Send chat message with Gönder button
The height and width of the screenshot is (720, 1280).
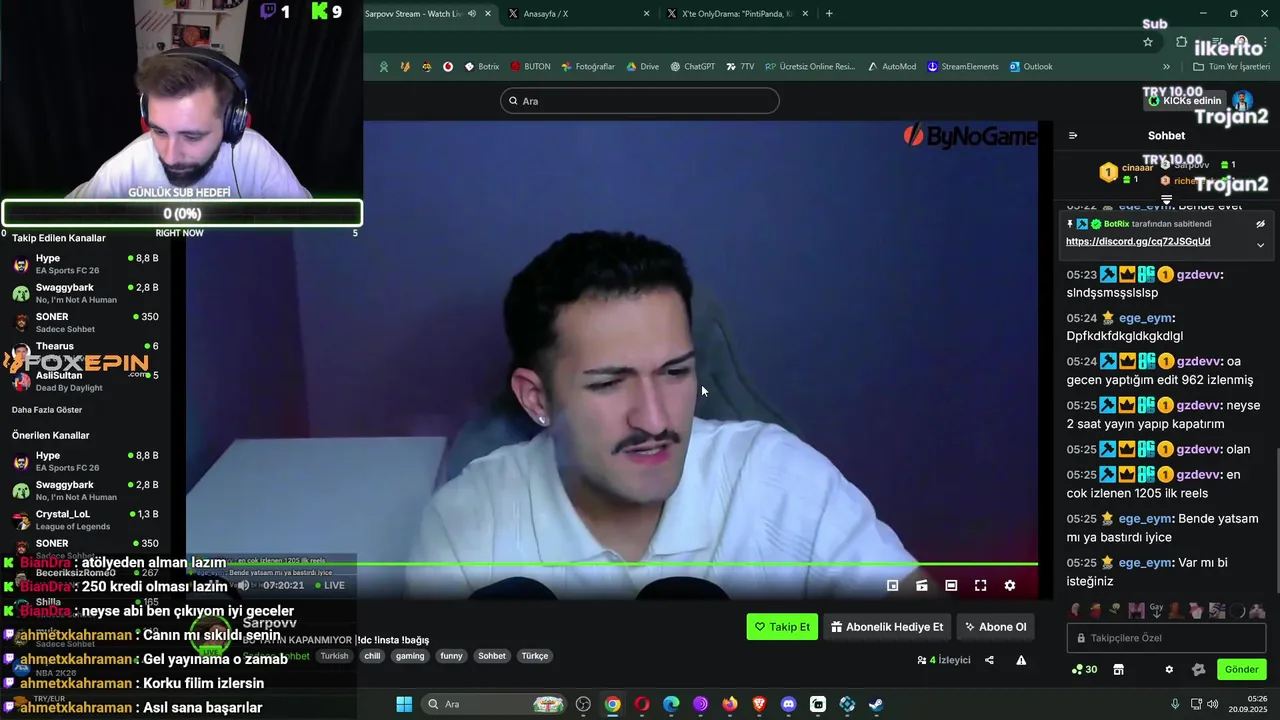click(x=1241, y=669)
